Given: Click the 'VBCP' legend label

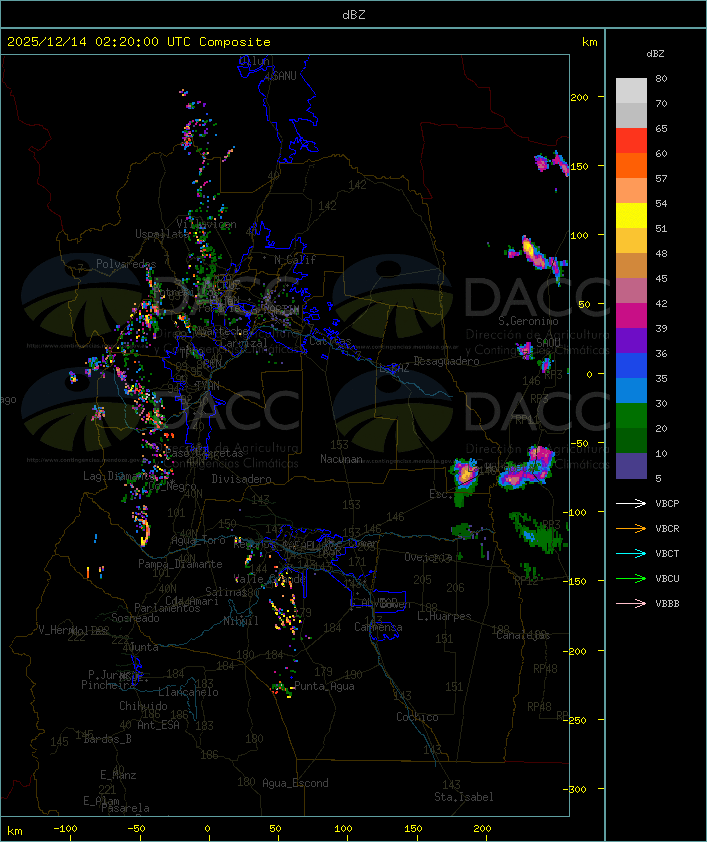Looking at the screenshot, I should tap(667, 503).
